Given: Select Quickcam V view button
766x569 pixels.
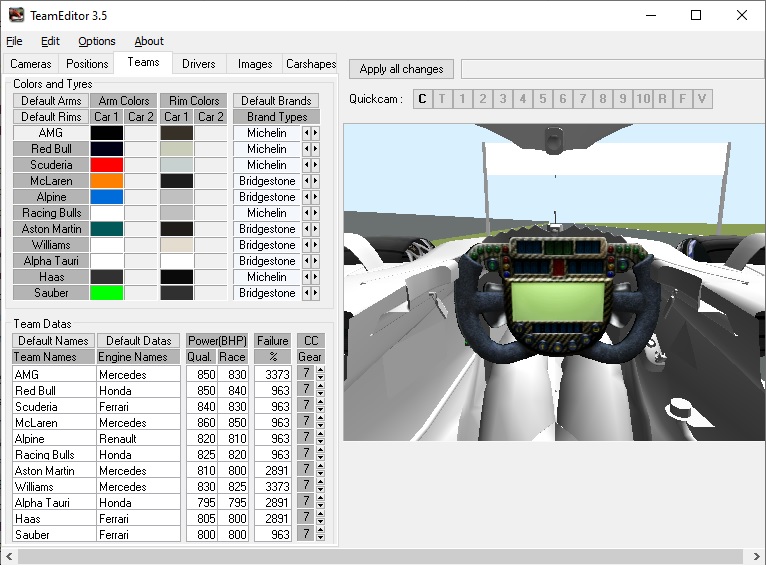Looking at the screenshot, I should pyautogui.click(x=702, y=99).
